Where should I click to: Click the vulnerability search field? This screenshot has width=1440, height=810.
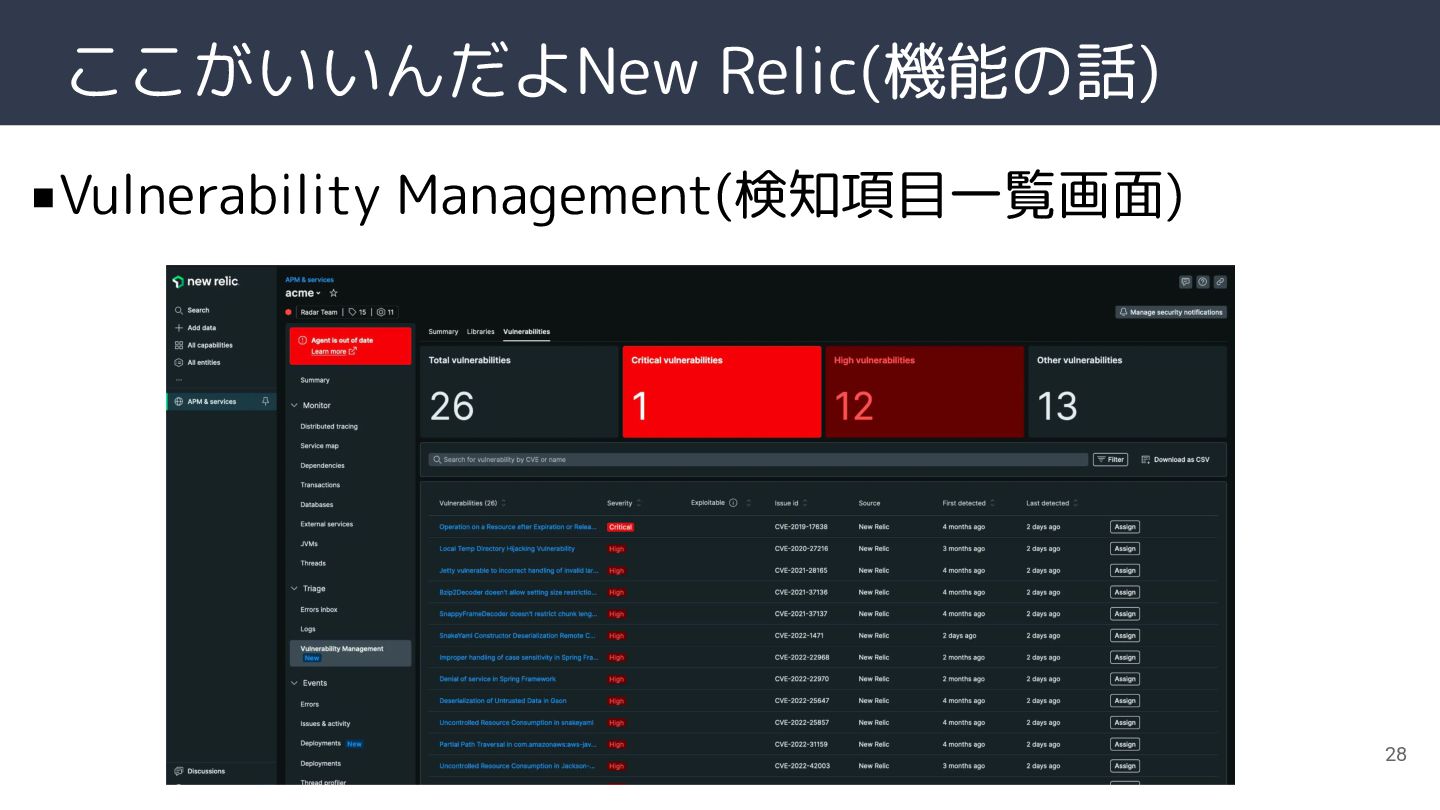coord(758,460)
